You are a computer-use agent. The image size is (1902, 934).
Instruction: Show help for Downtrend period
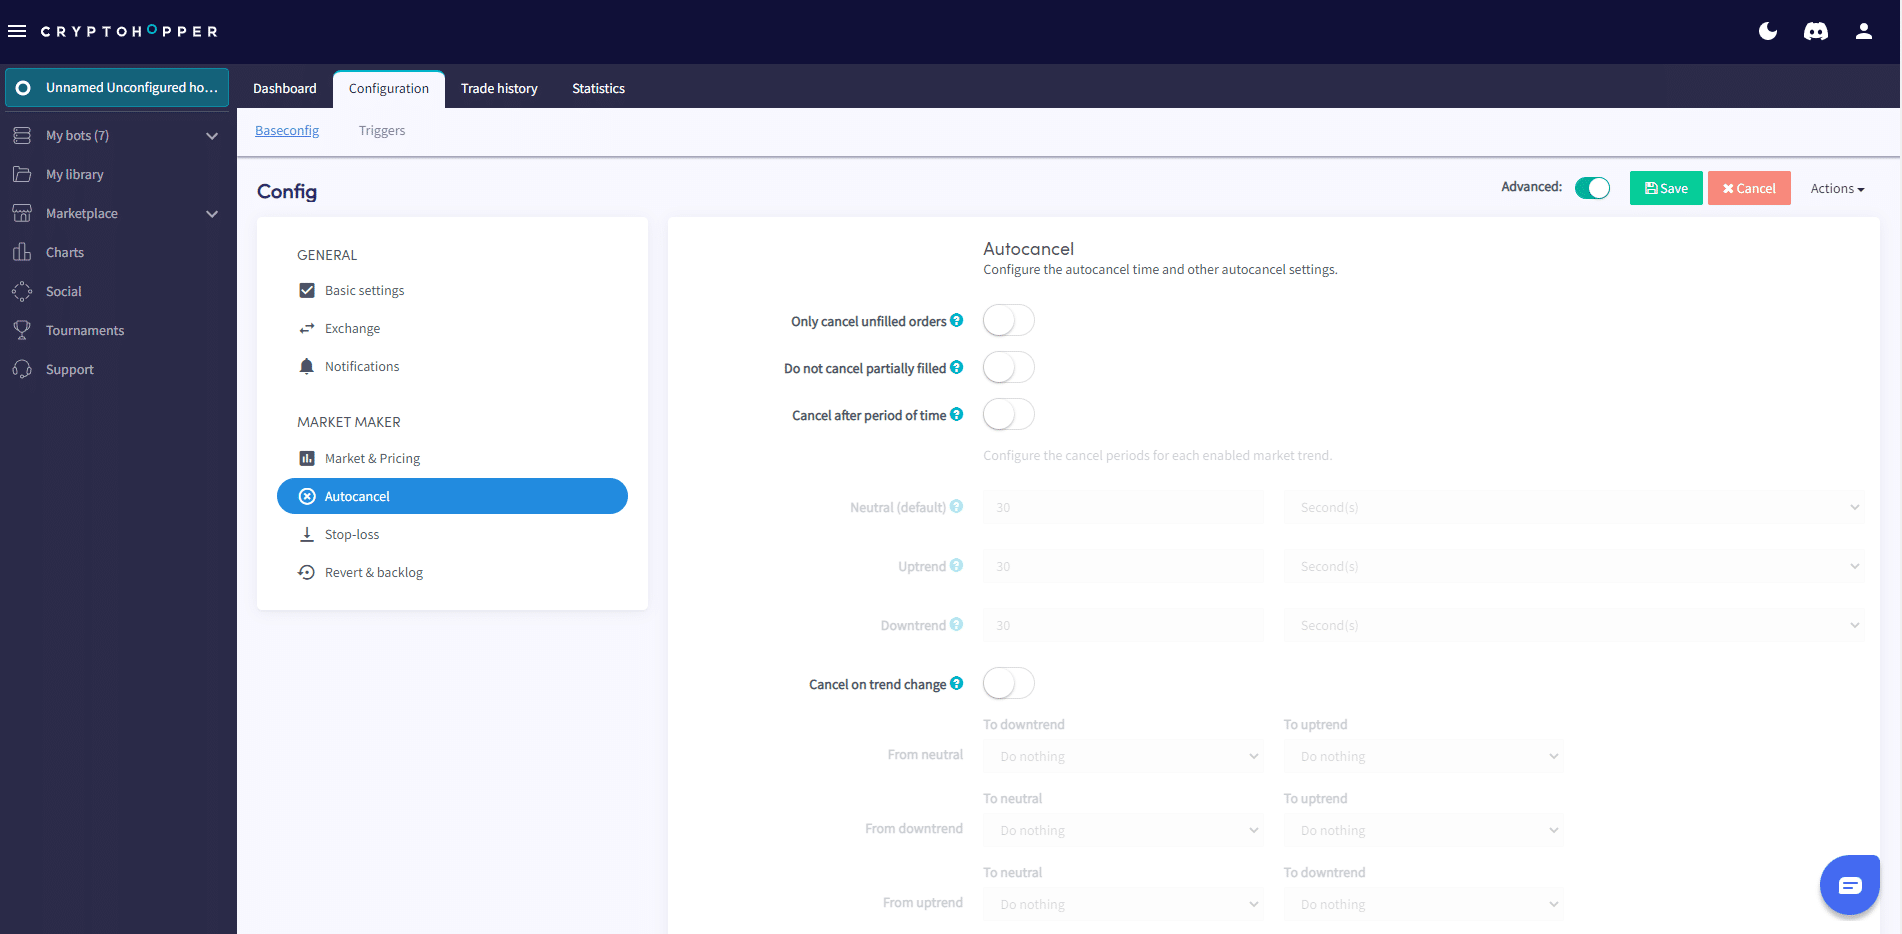pyautogui.click(x=957, y=624)
